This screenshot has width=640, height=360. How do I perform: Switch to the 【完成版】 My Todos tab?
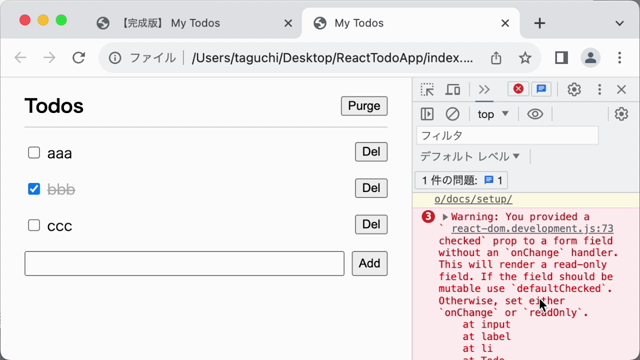coord(194,23)
